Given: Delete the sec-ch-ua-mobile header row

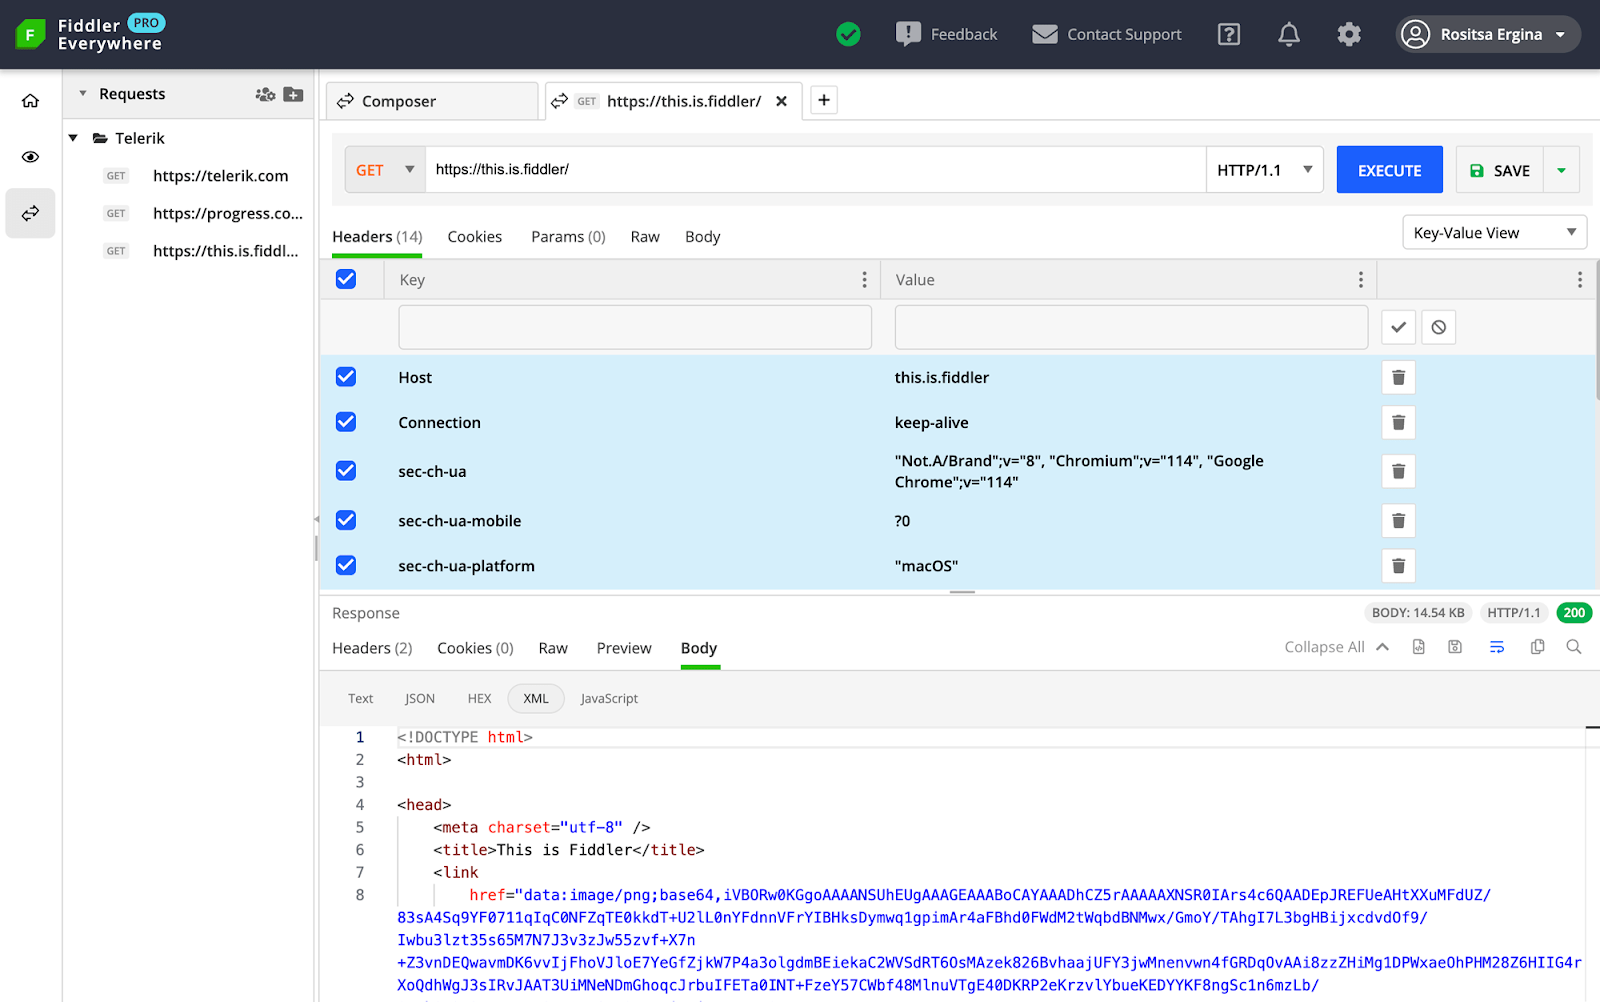Looking at the screenshot, I should point(1399,520).
